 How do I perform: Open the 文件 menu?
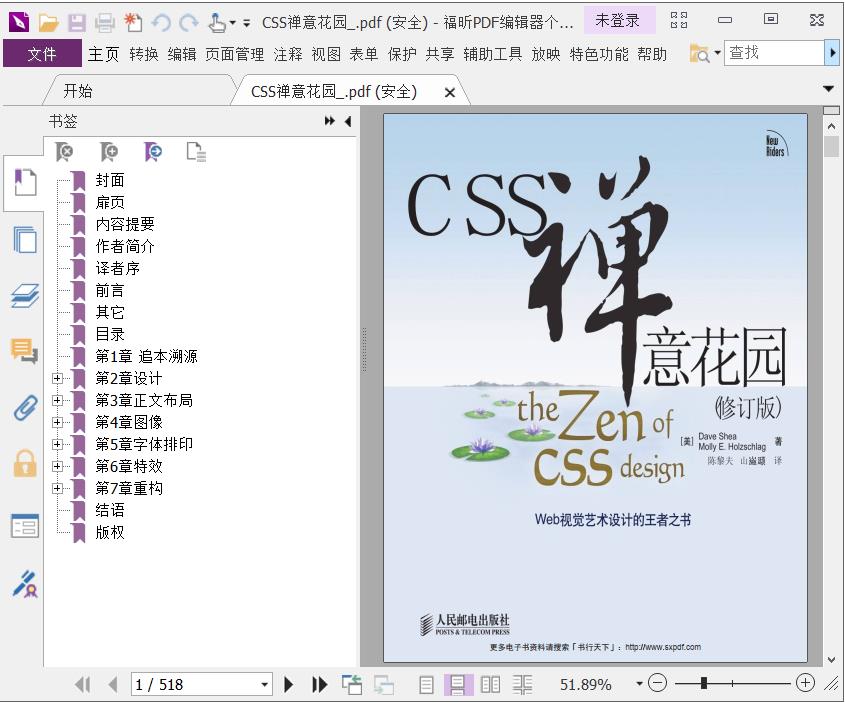[x=42, y=53]
